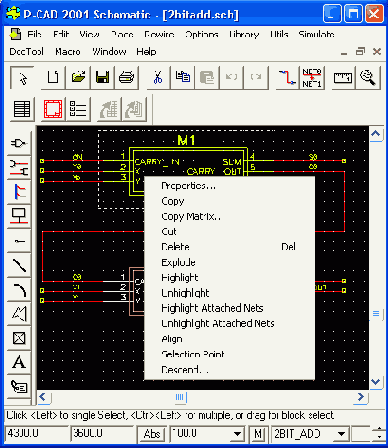Screen dimensions: 388x448
Task: Create a new schematic file
Action: click(x=53, y=78)
